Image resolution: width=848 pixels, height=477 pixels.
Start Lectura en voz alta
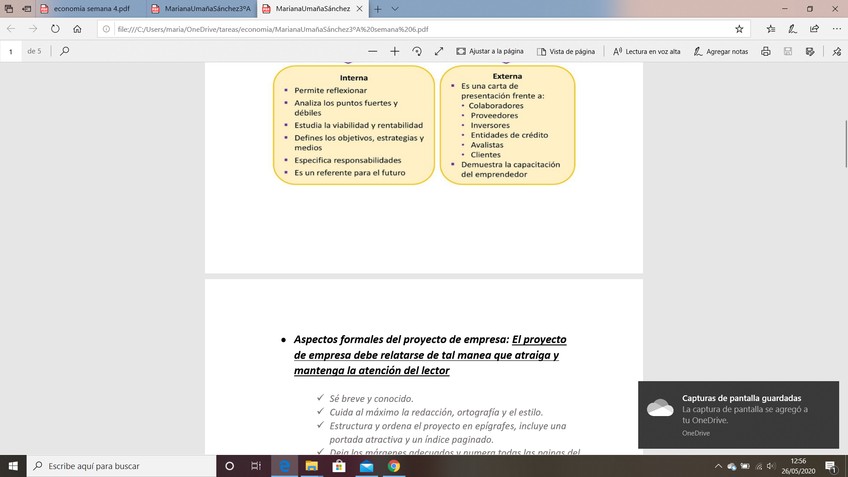coord(646,51)
